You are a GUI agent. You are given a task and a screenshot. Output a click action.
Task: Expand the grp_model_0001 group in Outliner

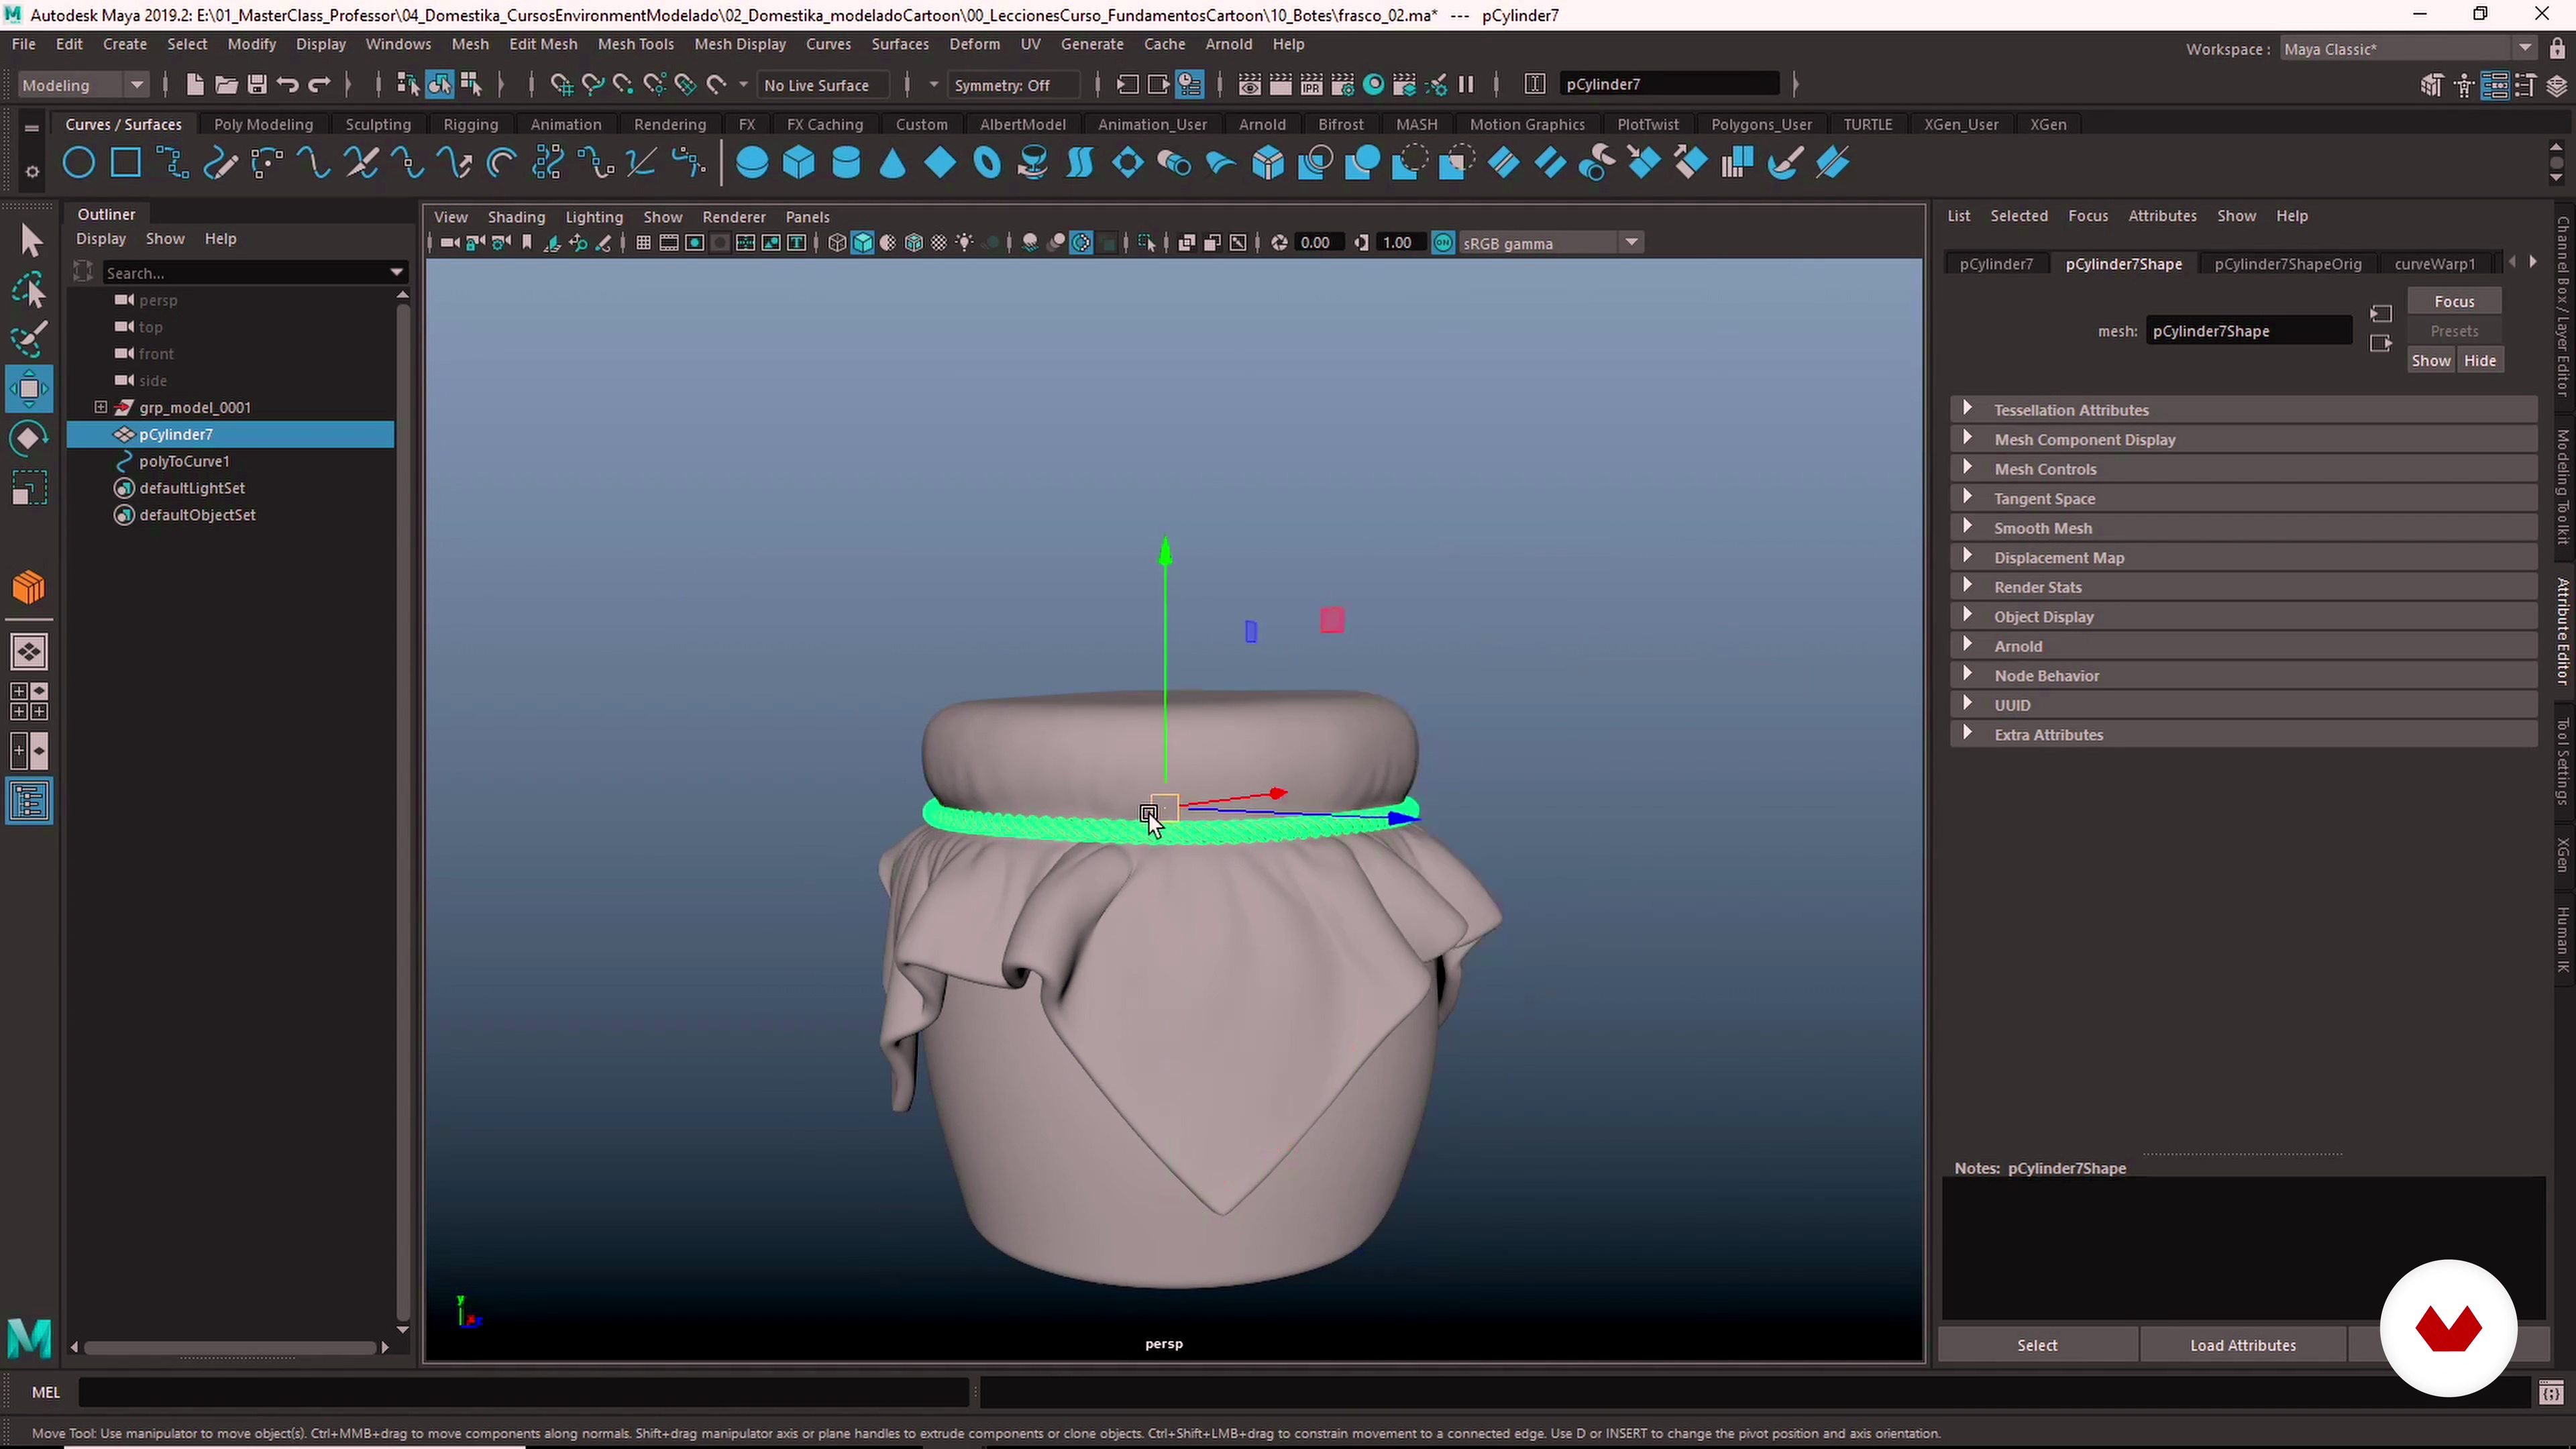tap(100, 407)
